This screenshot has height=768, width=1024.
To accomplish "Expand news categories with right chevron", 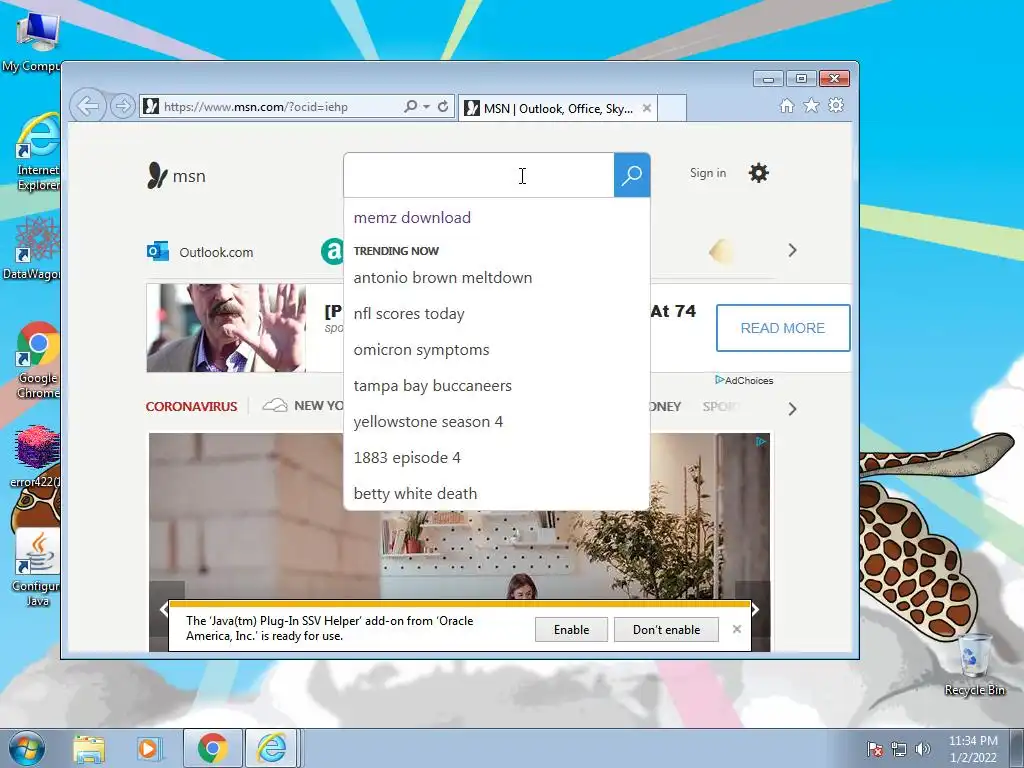I will pyautogui.click(x=792, y=409).
